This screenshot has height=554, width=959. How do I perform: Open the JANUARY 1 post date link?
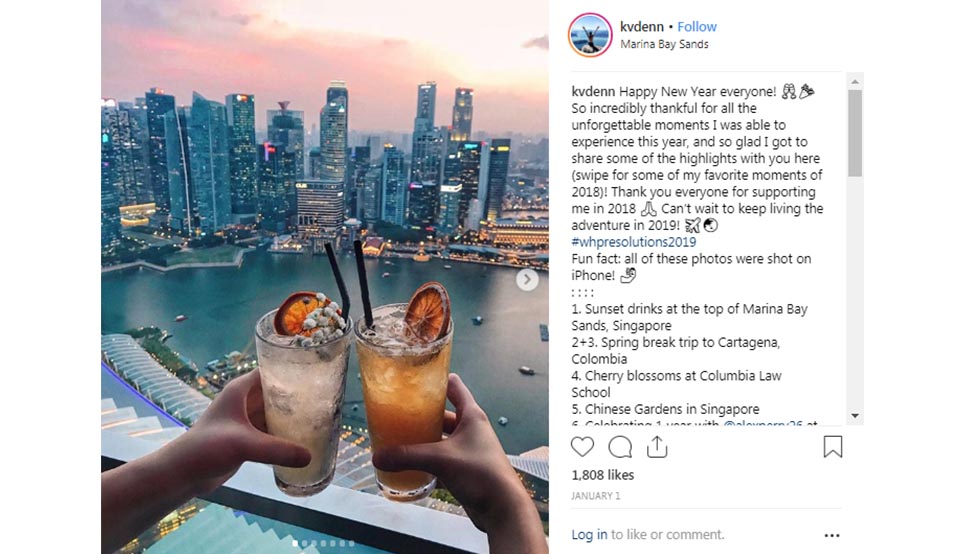596,496
